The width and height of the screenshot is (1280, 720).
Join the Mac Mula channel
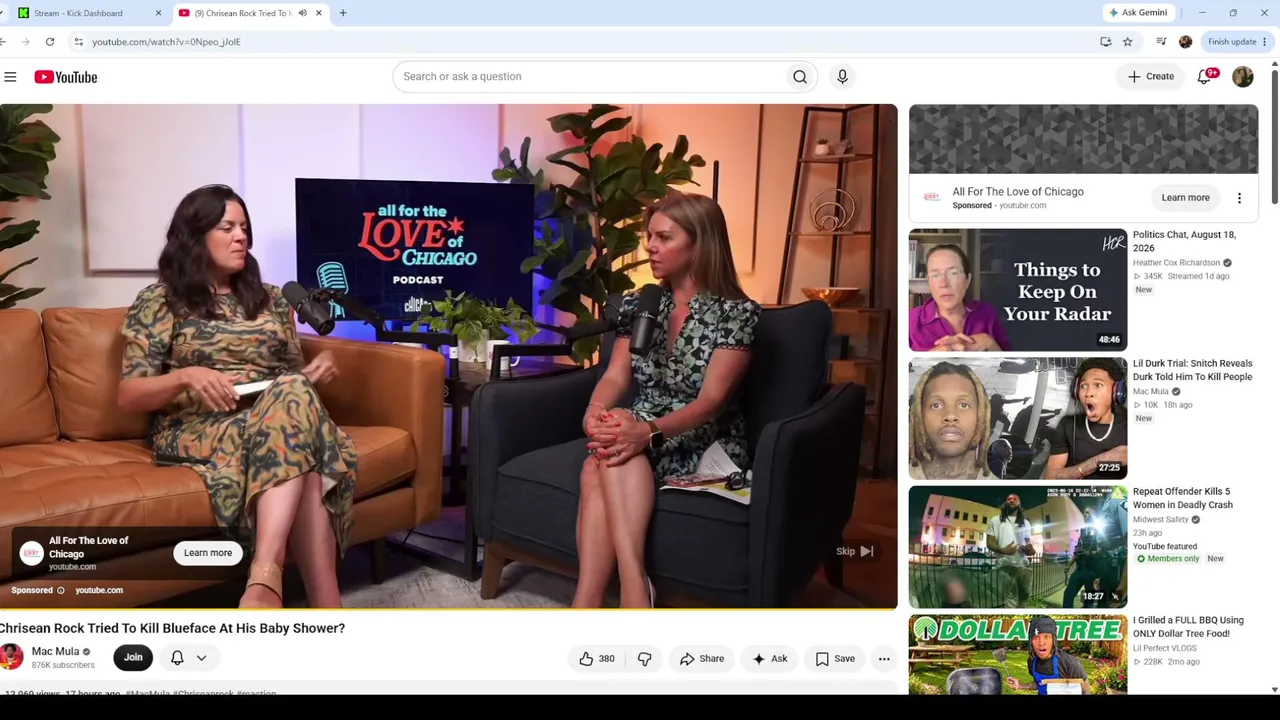(133, 657)
